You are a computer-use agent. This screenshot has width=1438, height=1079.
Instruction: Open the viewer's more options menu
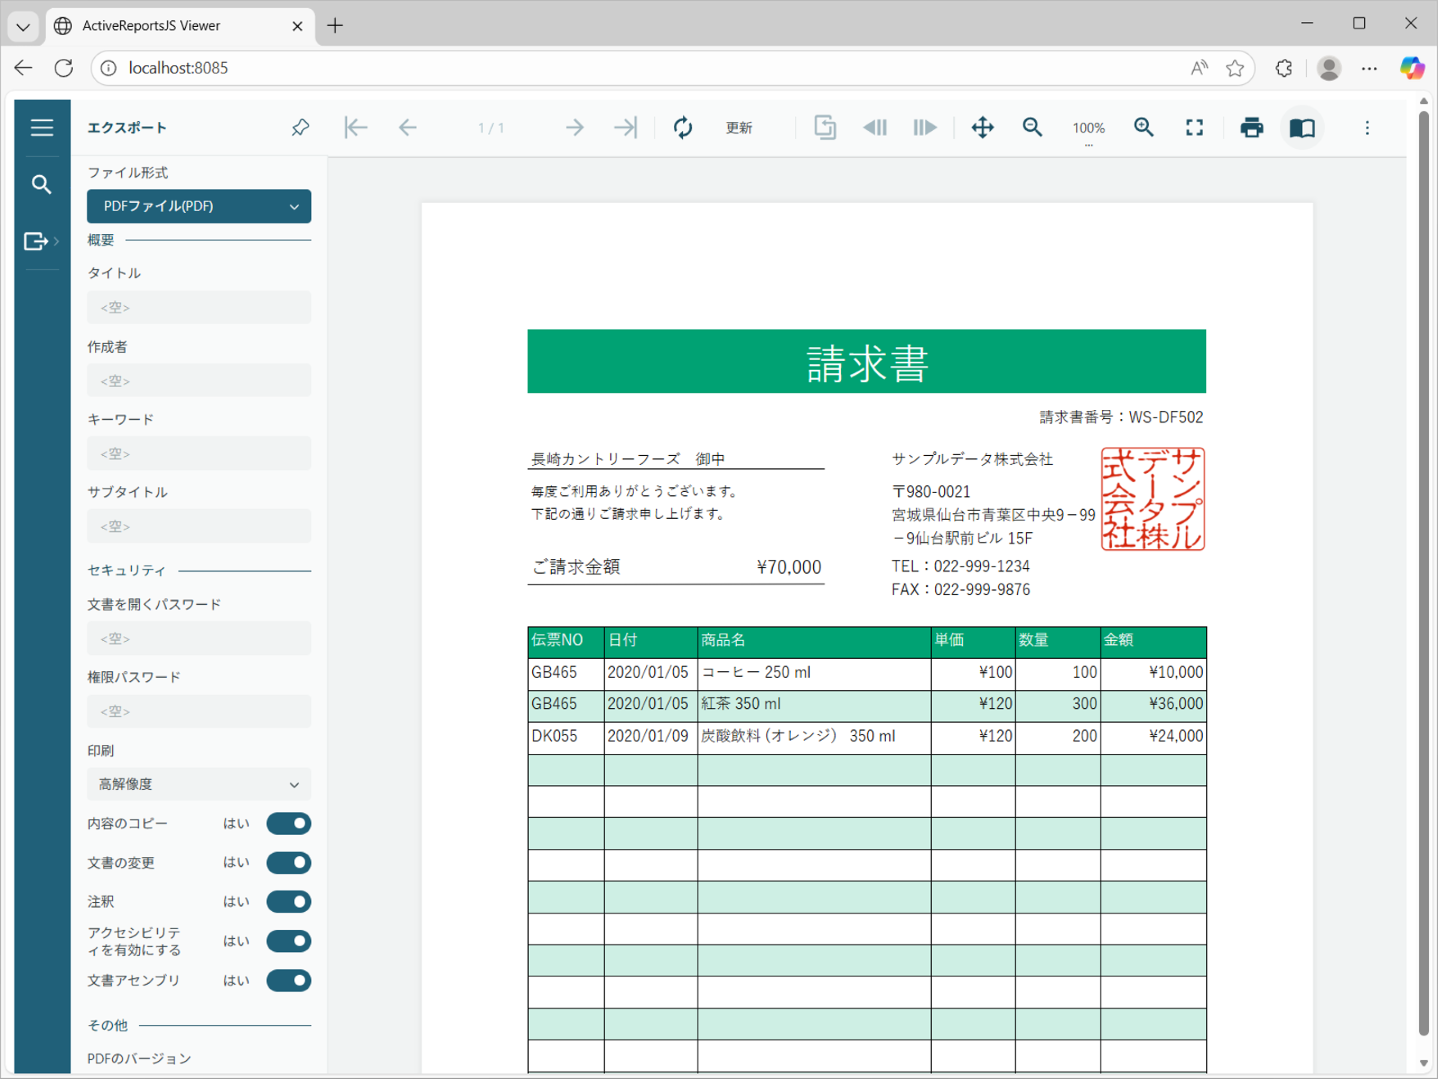click(1367, 128)
